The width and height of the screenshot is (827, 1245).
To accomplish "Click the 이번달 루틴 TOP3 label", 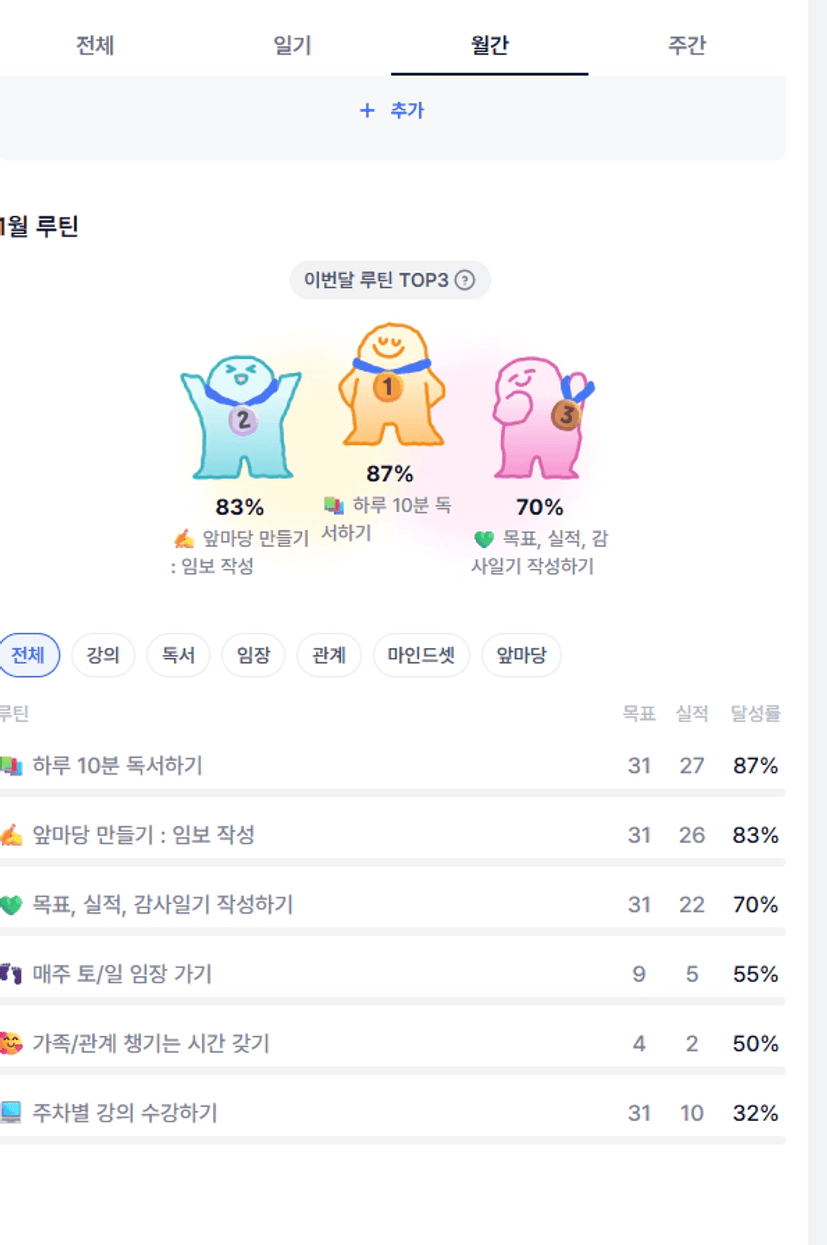I will [376, 280].
